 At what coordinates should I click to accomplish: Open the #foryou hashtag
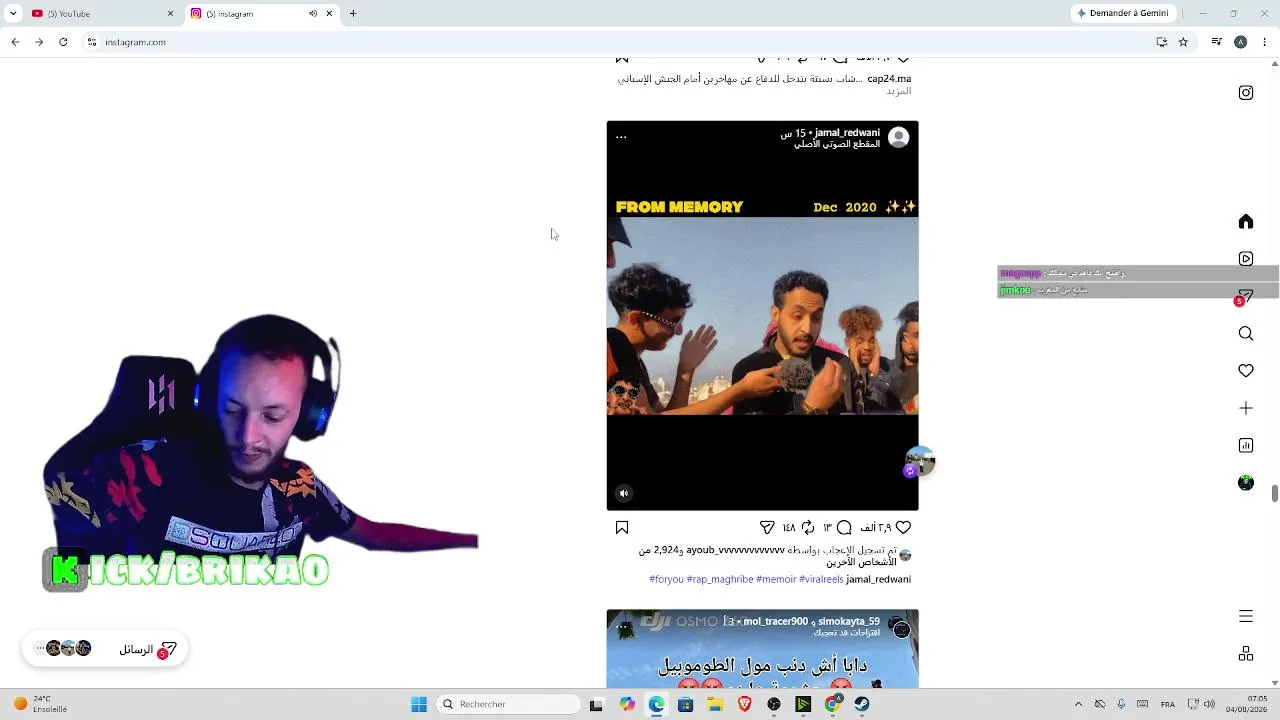[667, 579]
